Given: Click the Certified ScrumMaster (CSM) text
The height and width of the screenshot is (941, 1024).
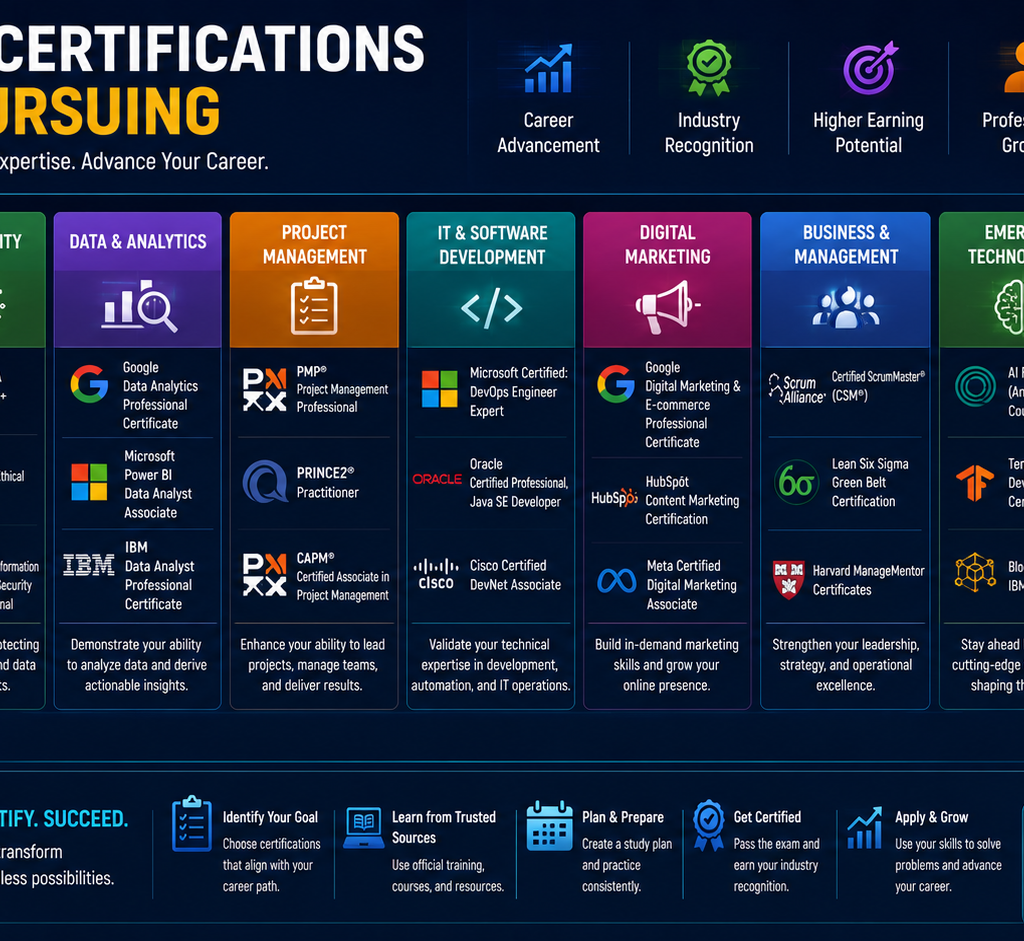Looking at the screenshot, I should coord(878,386).
